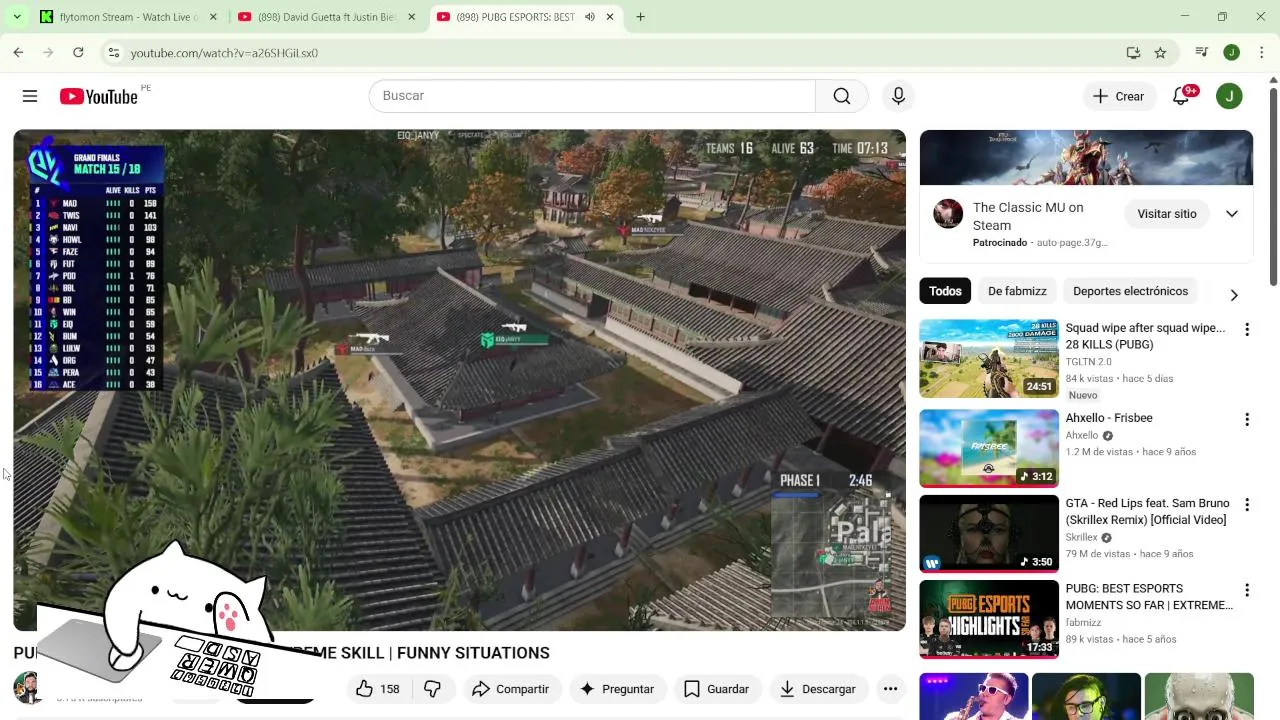The image size is (1280, 720).
Task: Switch to the David Guetta ft Justin Bieber tab
Action: [327, 17]
